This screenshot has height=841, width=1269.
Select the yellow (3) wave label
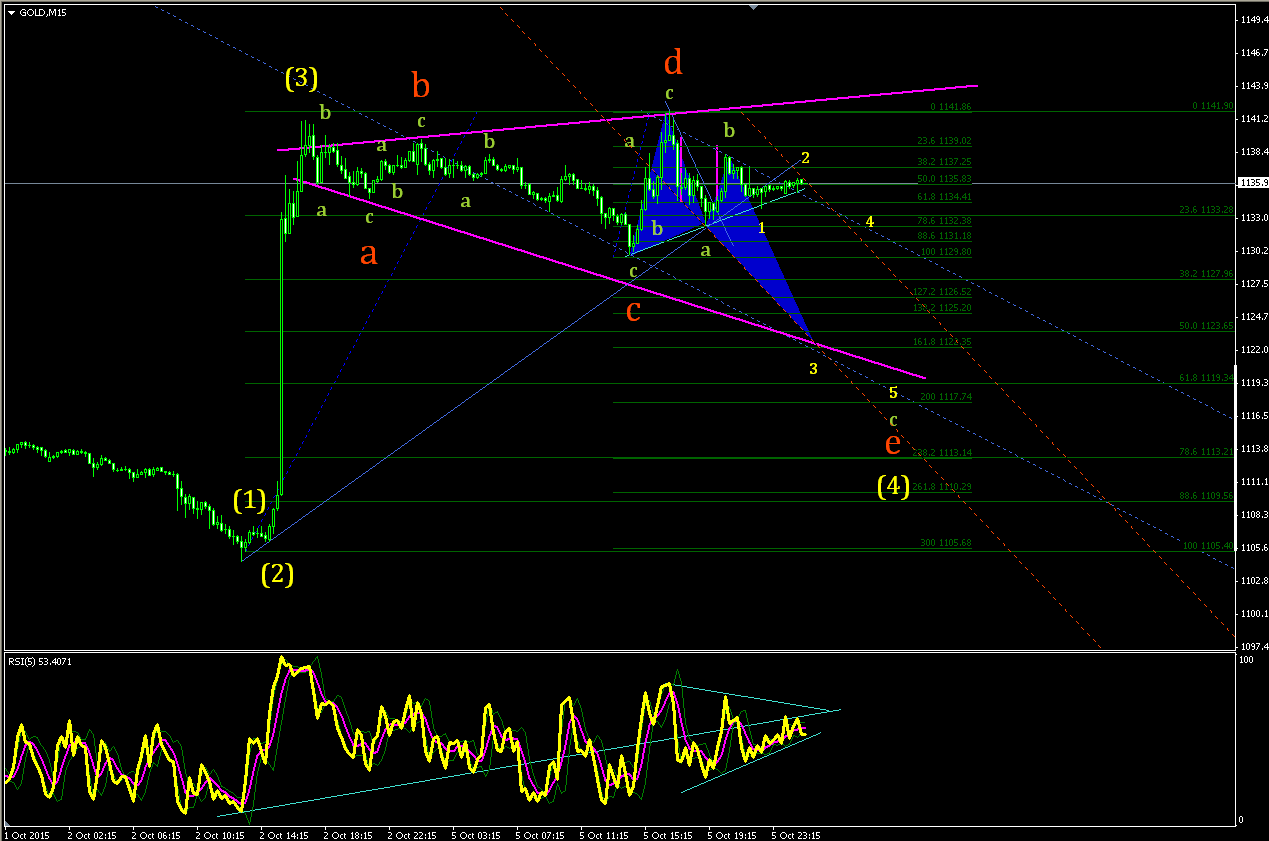(301, 77)
